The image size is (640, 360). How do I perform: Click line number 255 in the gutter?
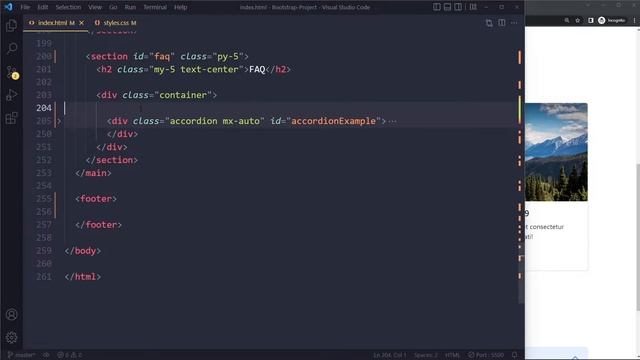tap(44, 199)
